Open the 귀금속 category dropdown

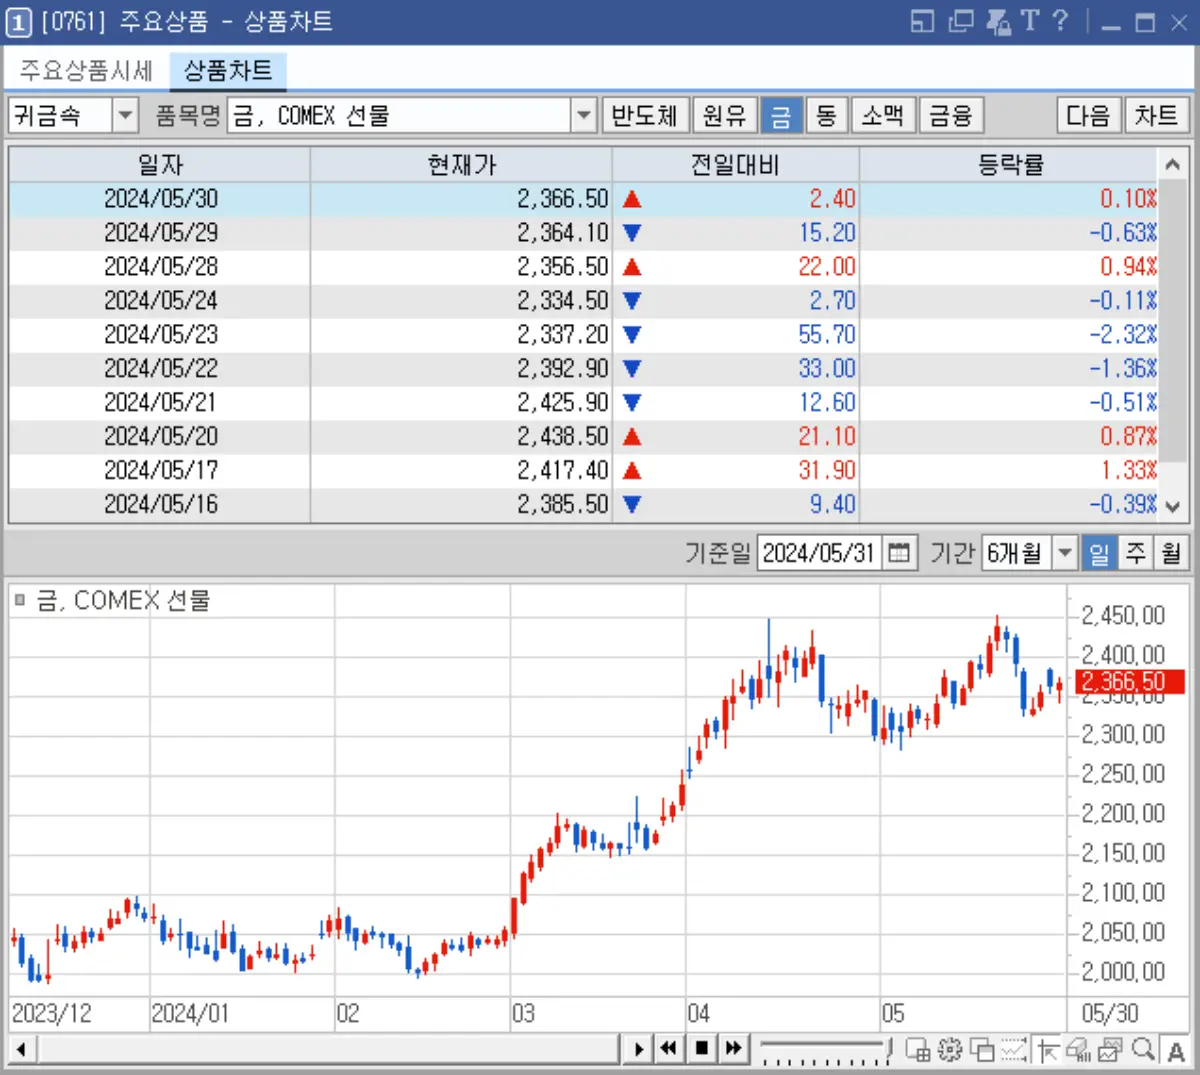[x=125, y=116]
